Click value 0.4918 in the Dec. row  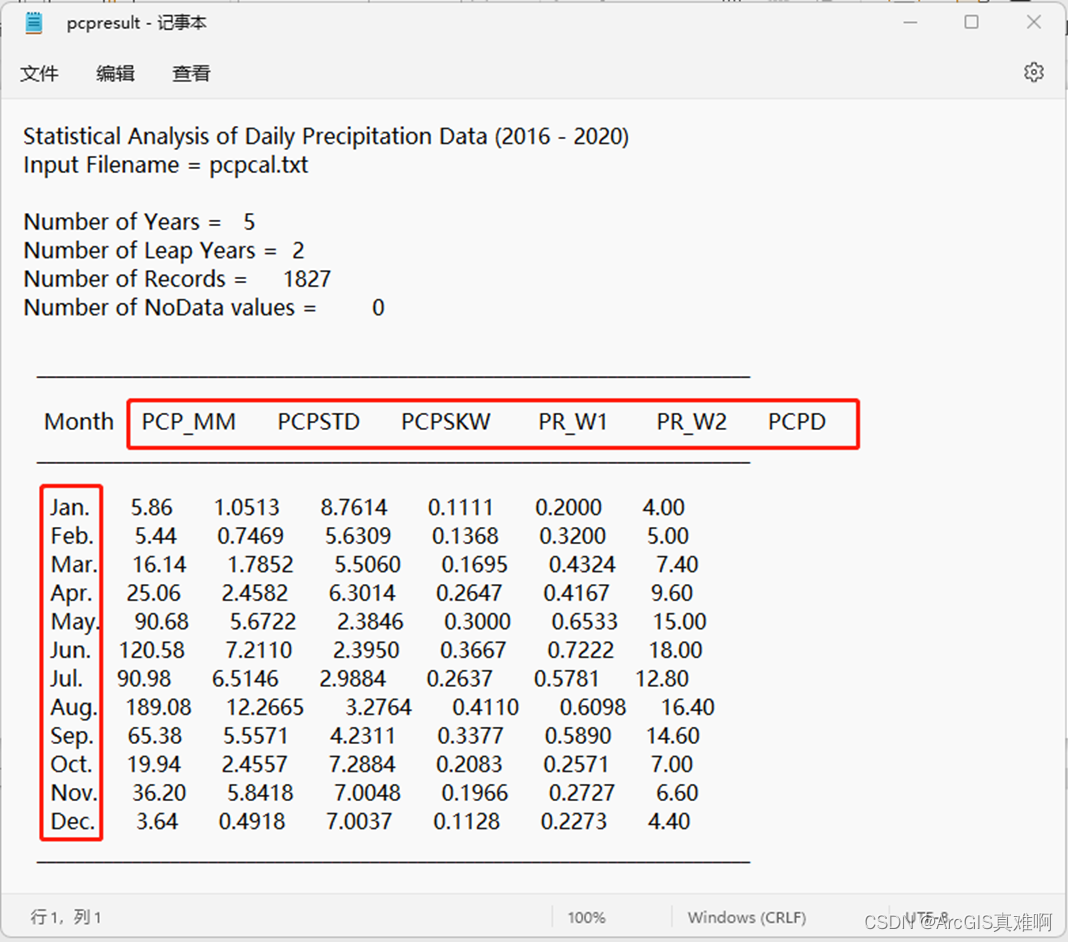click(x=251, y=822)
